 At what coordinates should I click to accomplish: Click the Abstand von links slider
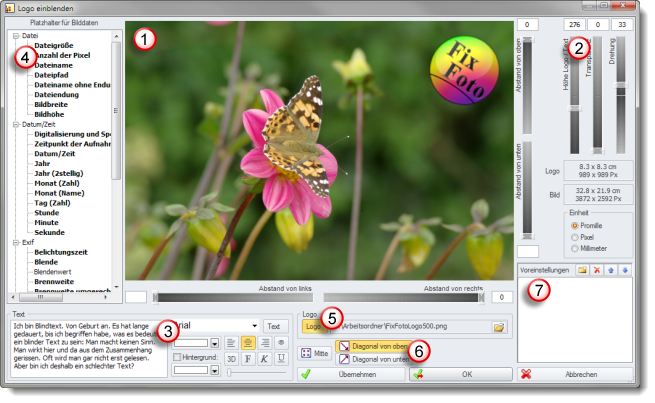click(x=234, y=297)
